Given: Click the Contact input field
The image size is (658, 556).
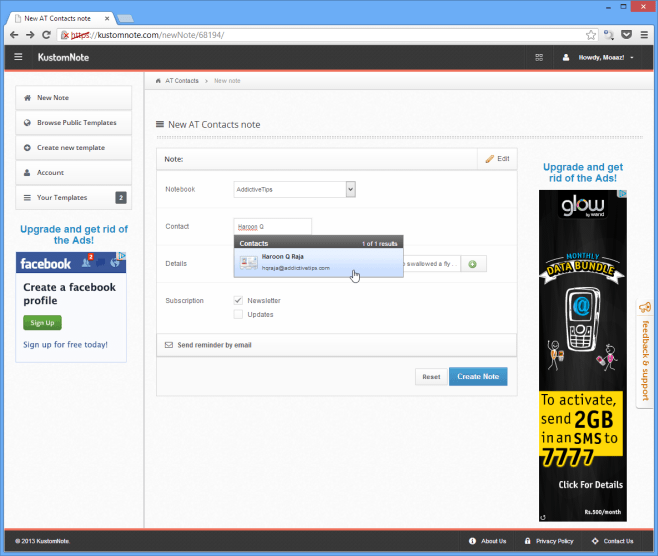Looking at the screenshot, I should pos(272,226).
